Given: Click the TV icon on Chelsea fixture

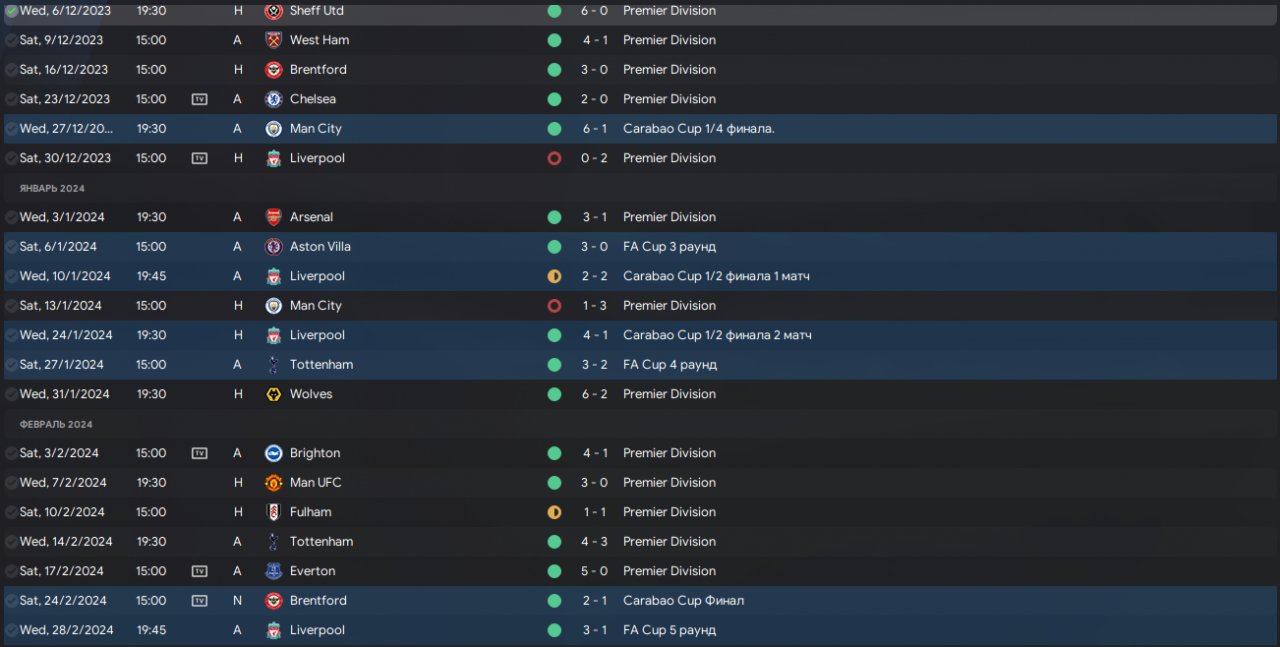Looking at the screenshot, I should point(199,99).
